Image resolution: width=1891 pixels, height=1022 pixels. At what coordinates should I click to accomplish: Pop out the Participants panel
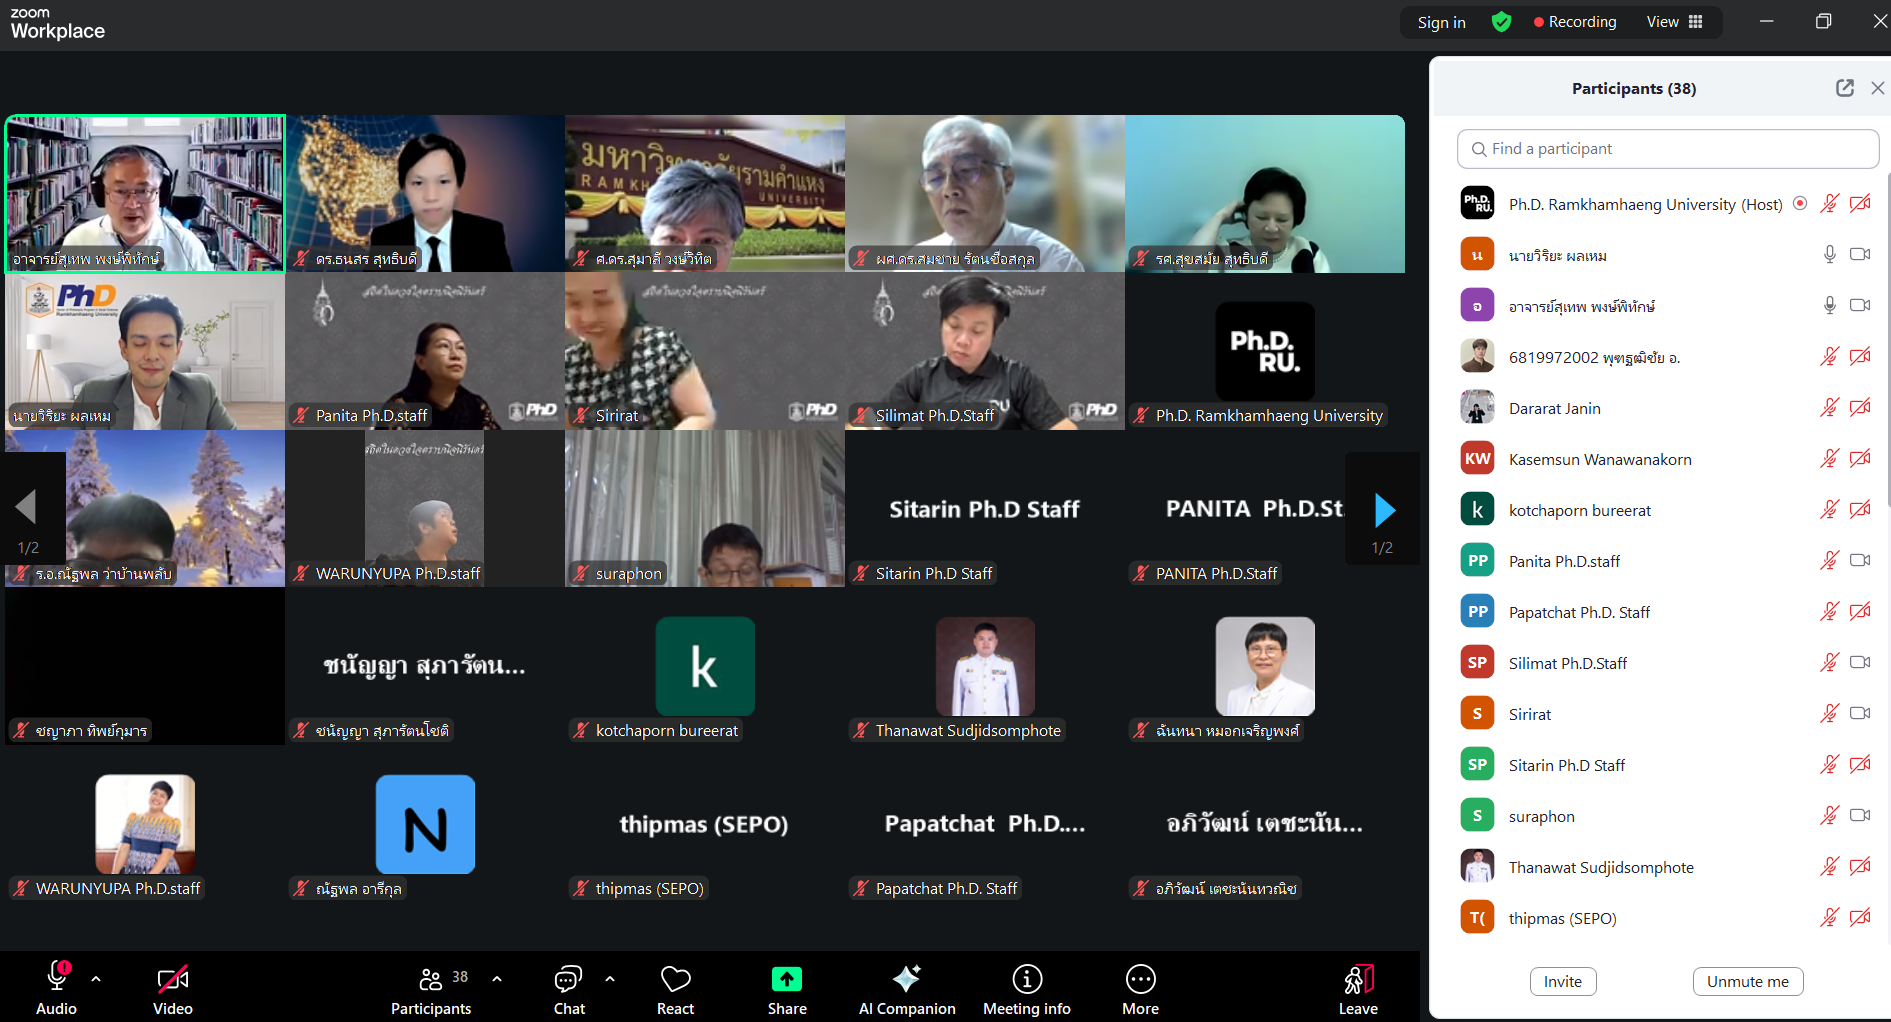click(1844, 88)
